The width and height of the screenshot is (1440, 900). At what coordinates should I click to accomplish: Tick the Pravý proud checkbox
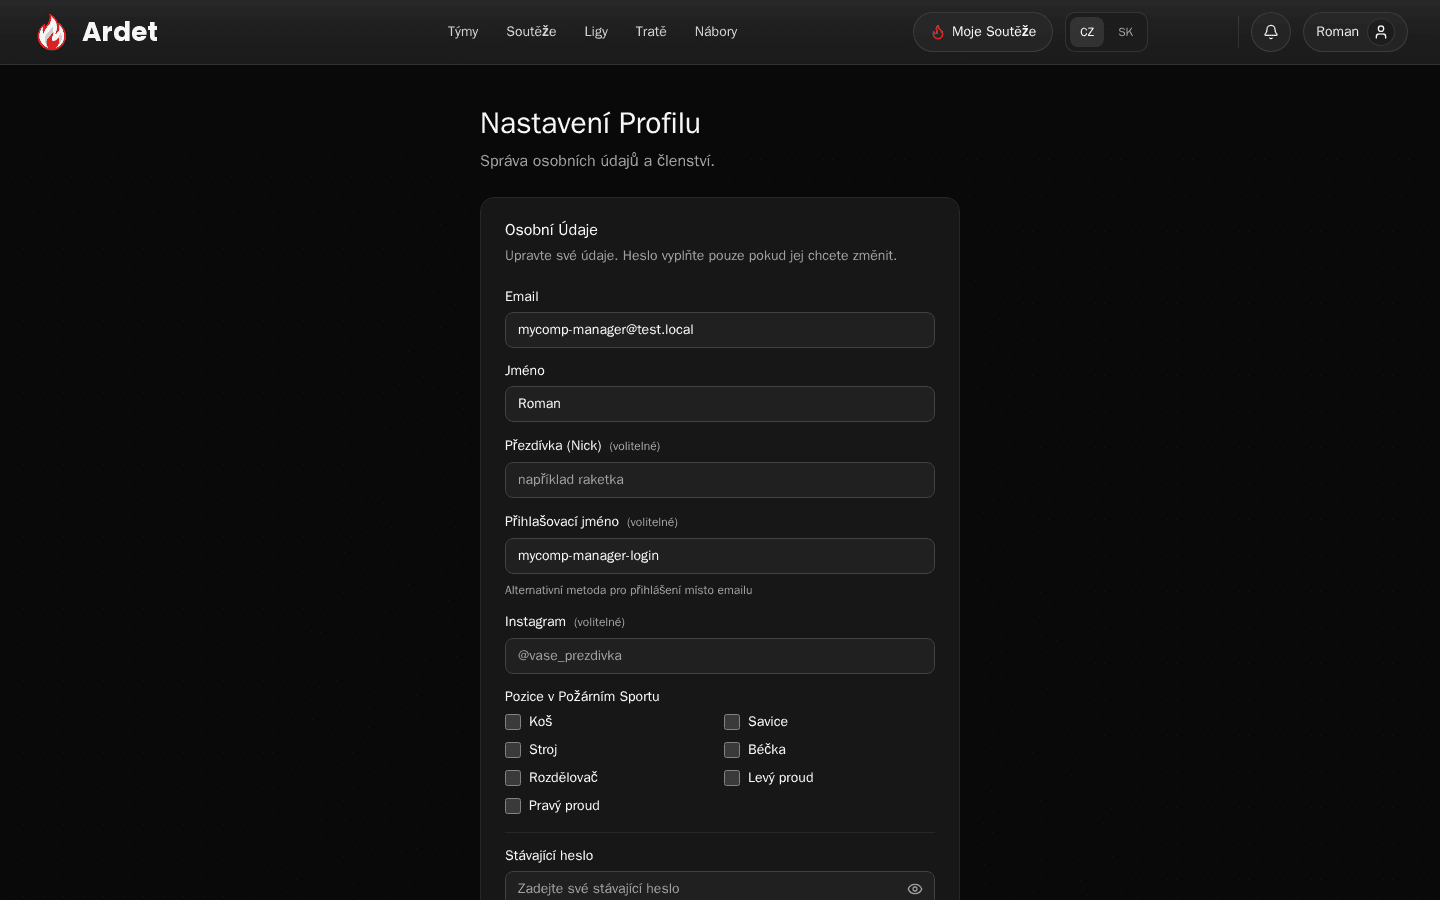click(513, 806)
